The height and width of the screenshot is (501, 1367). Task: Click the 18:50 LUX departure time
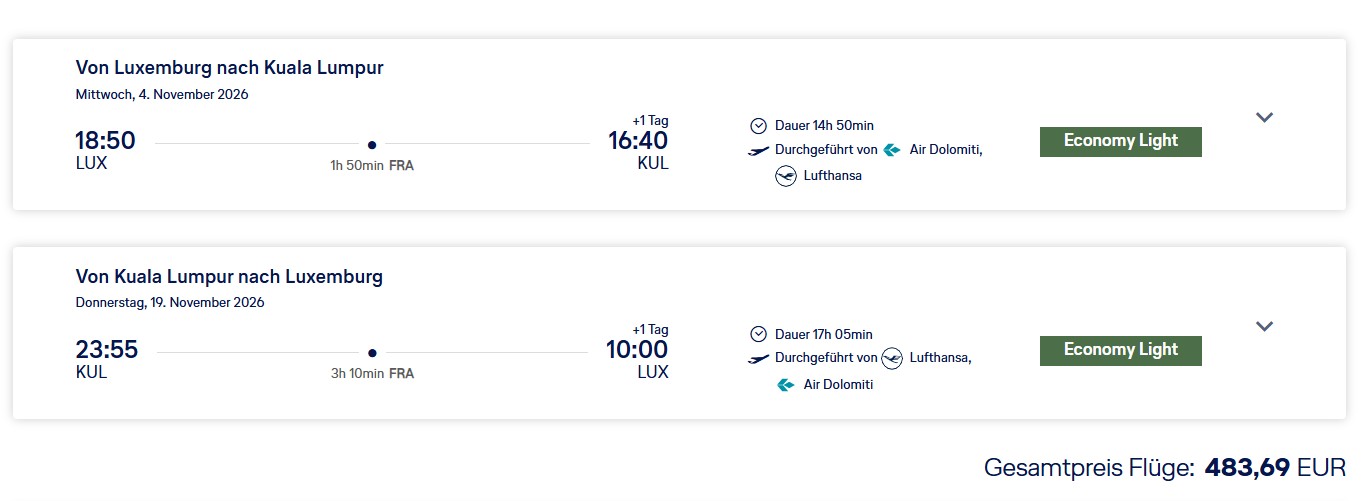point(105,142)
